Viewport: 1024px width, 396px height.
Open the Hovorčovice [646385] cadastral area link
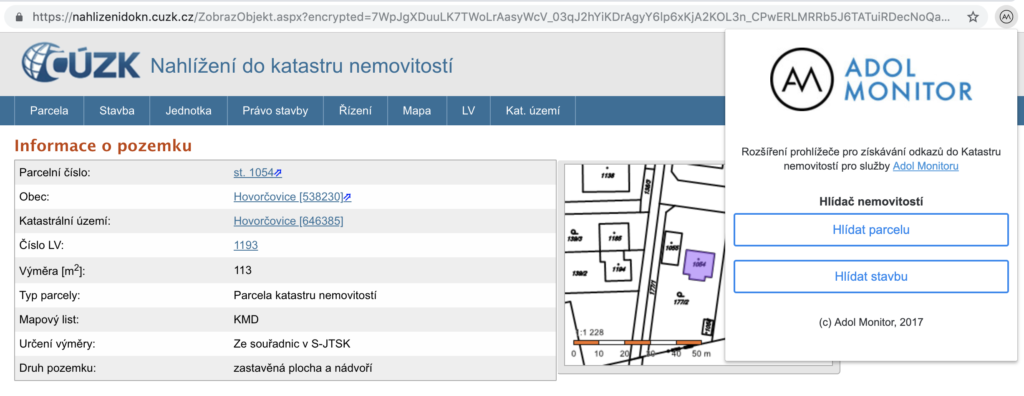coord(288,221)
